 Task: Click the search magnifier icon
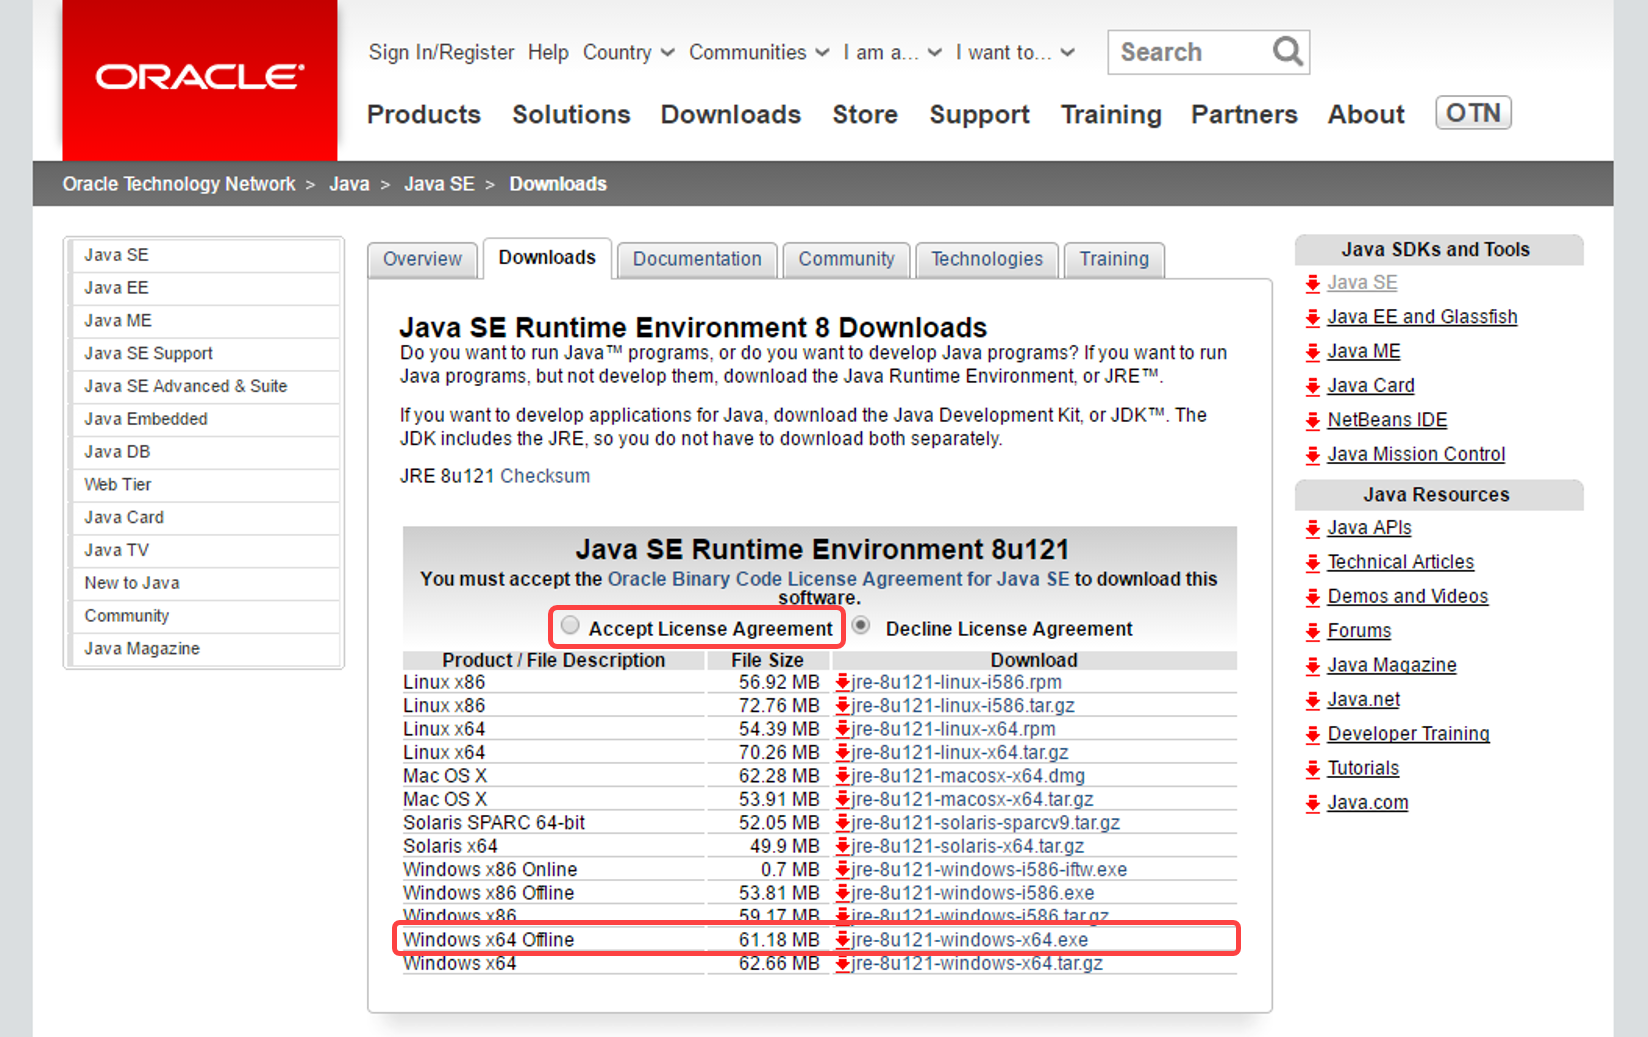(x=1287, y=51)
